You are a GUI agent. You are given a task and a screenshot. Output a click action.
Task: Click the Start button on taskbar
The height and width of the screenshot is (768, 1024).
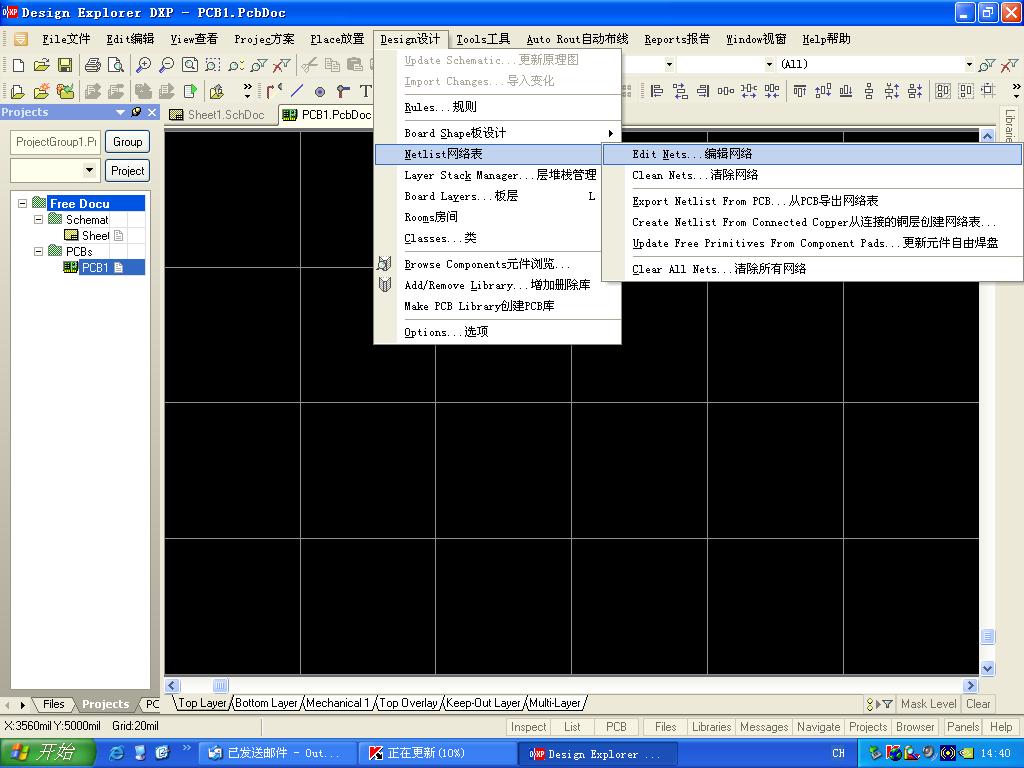(48, 753)
